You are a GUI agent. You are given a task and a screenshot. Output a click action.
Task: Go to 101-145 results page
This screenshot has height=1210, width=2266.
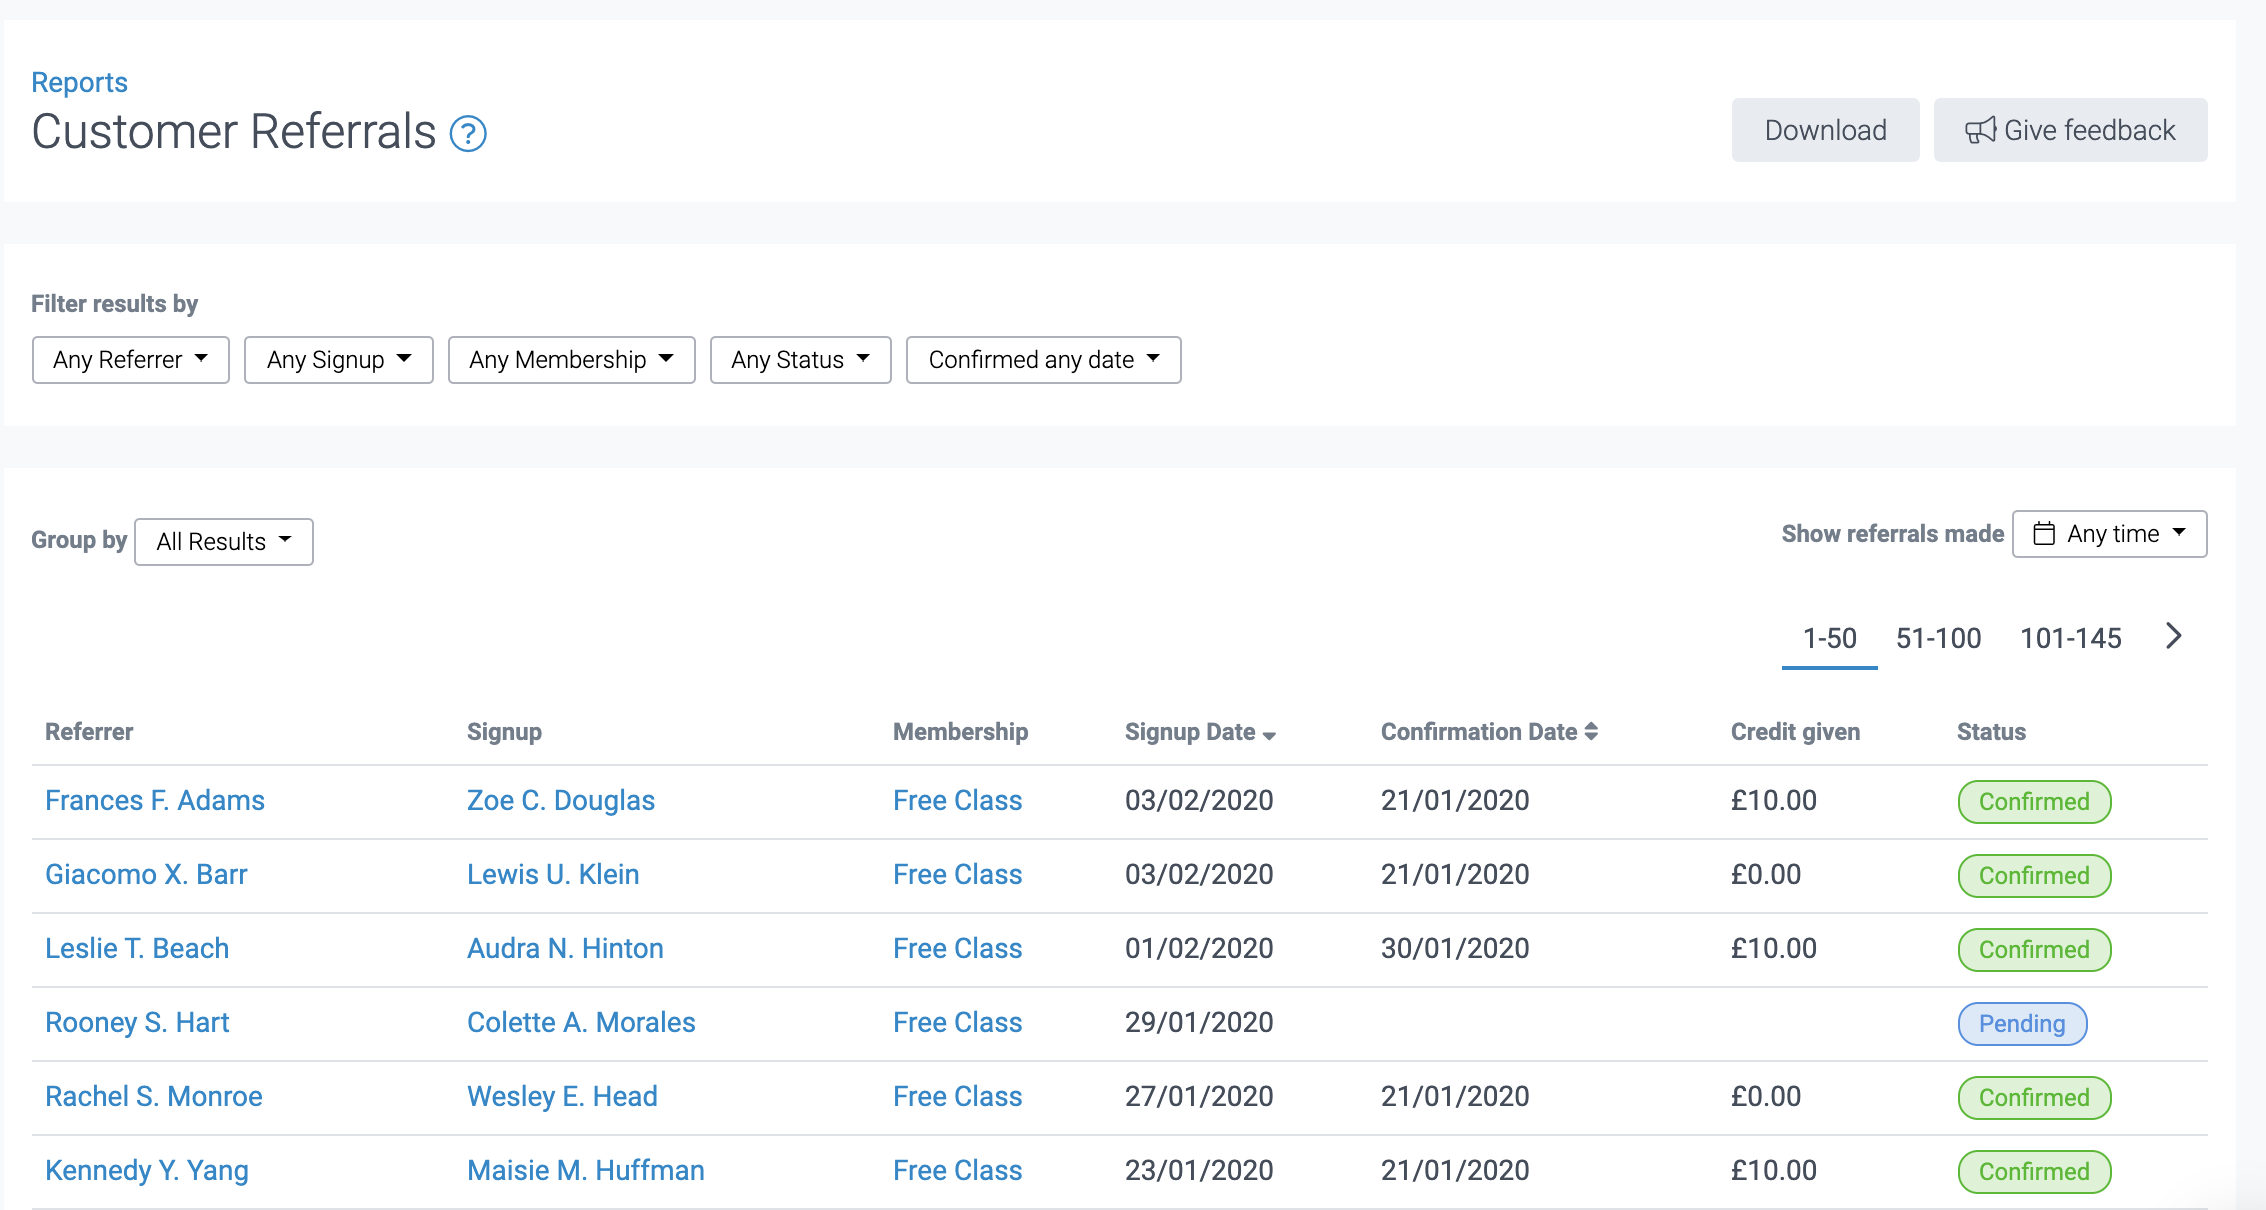[x=2070, y=638]
